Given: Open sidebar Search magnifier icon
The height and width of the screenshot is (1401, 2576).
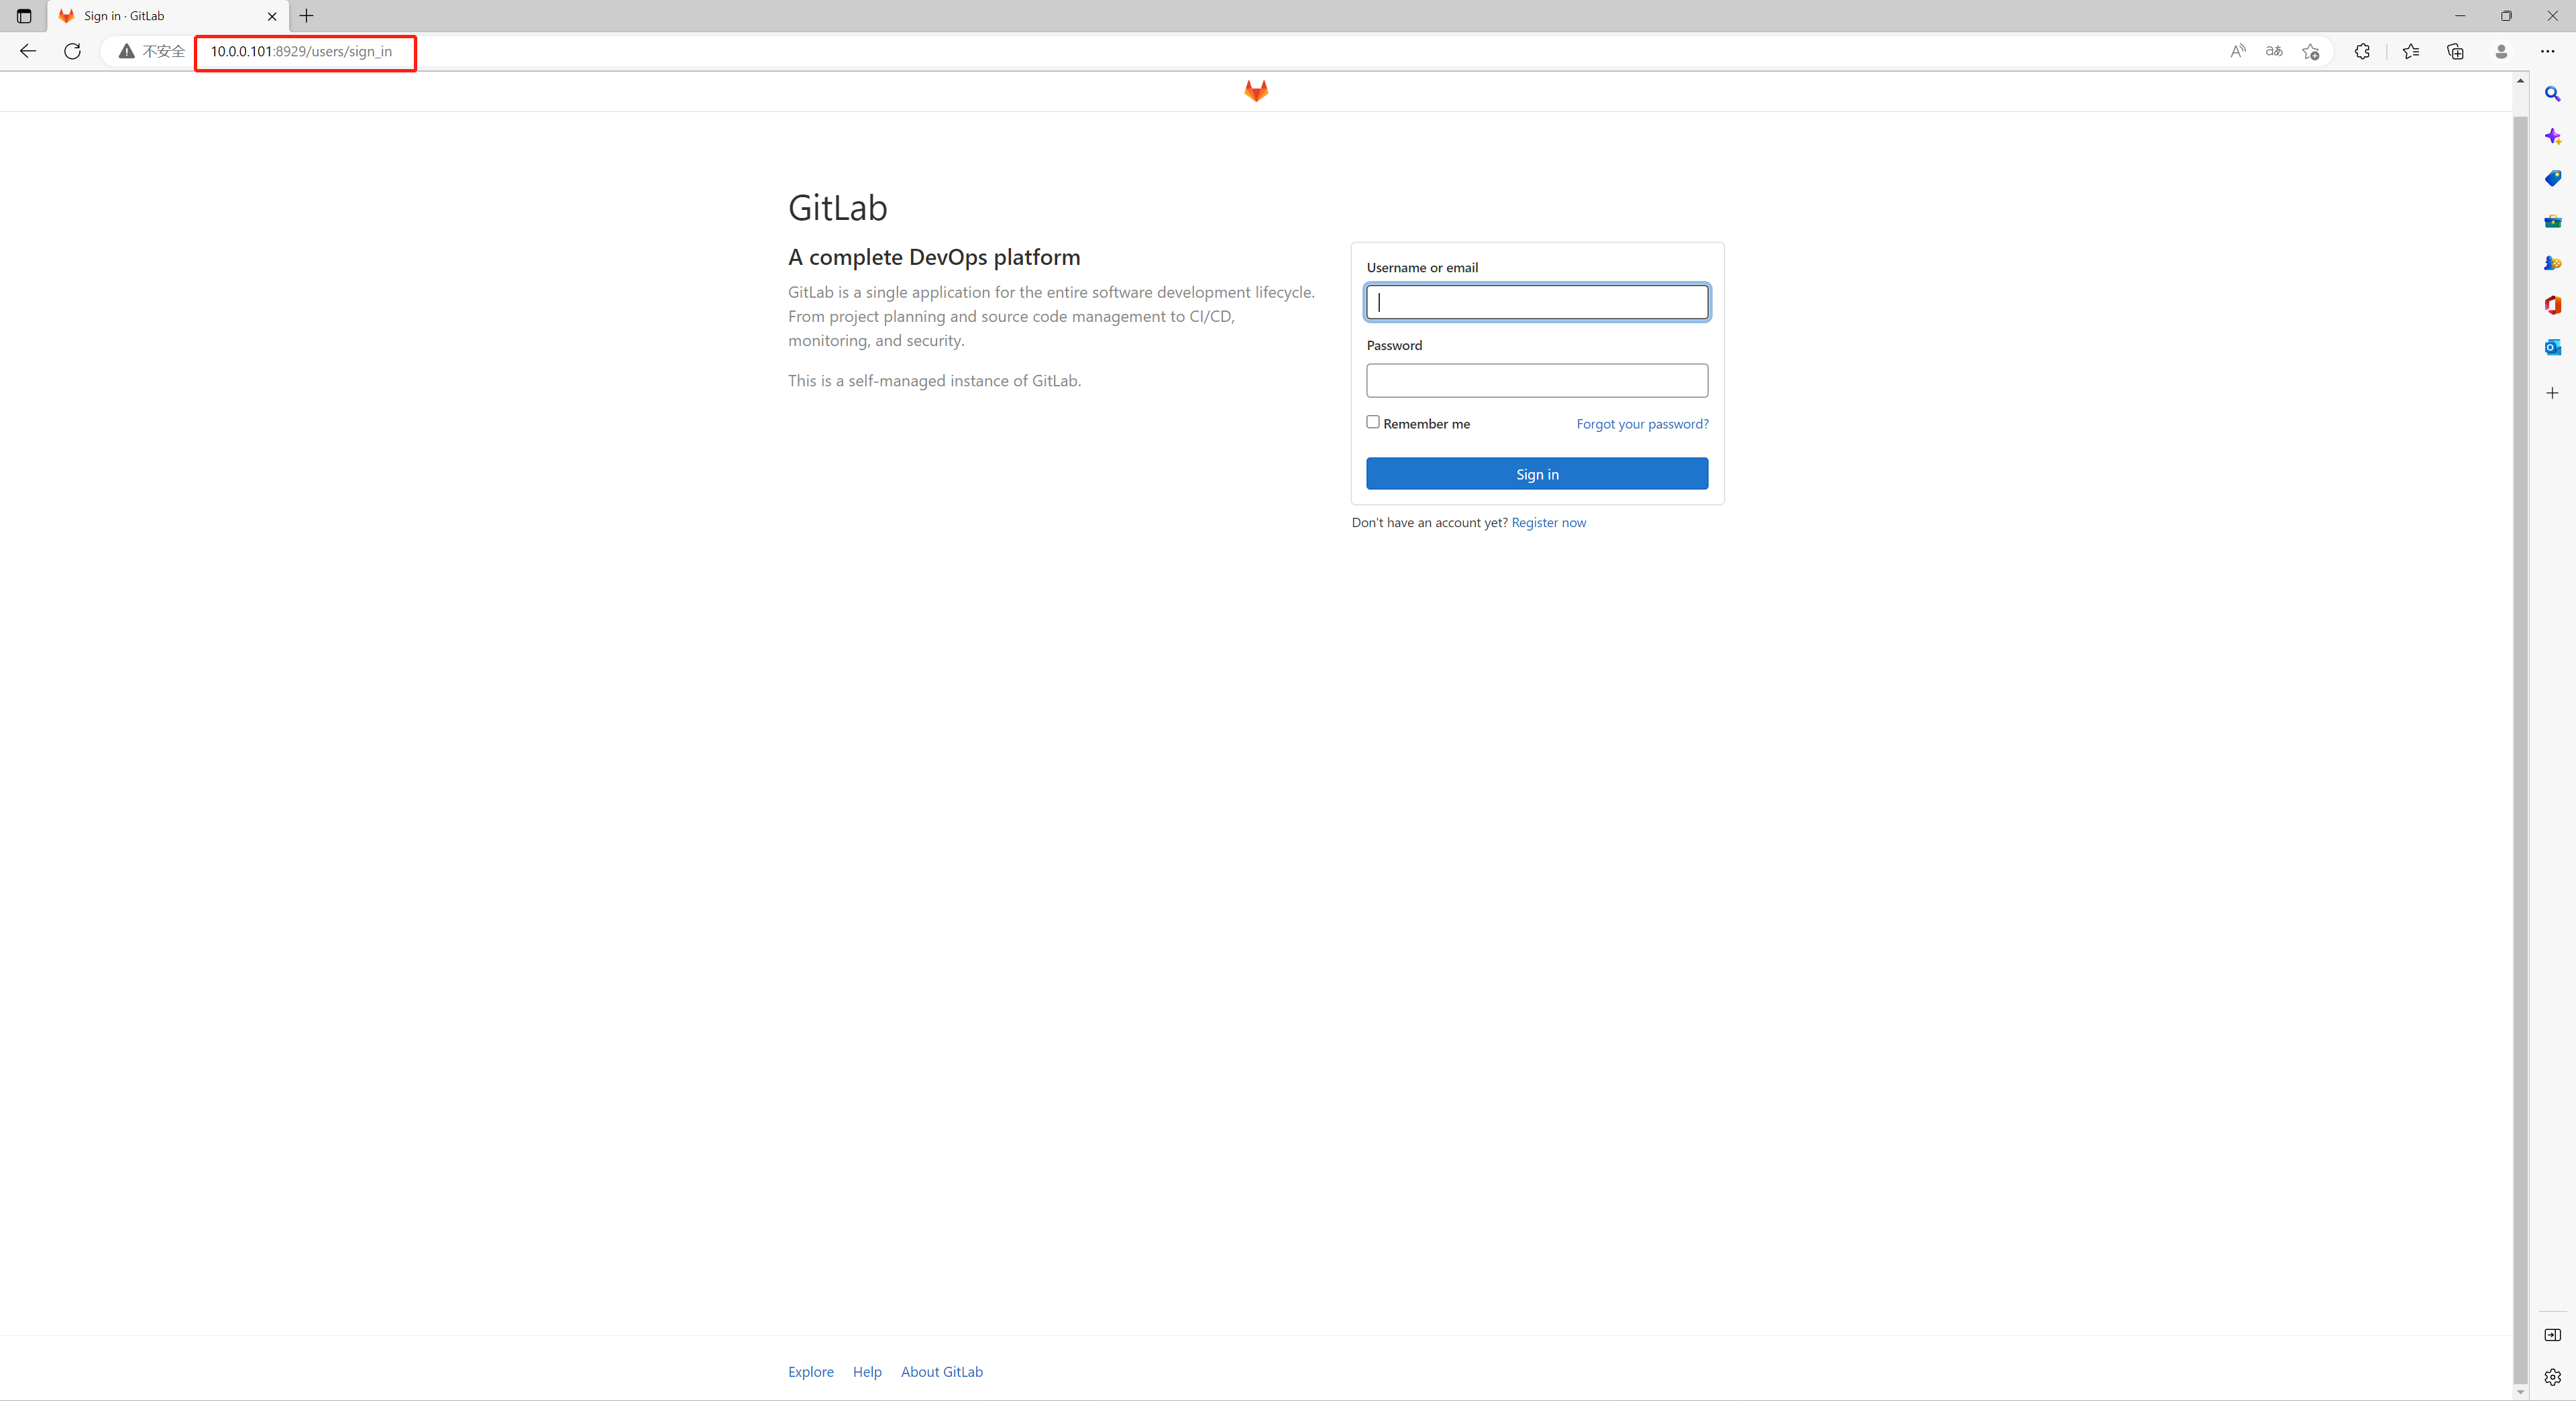Looking at the screenshot, I should click(2552, 94).
